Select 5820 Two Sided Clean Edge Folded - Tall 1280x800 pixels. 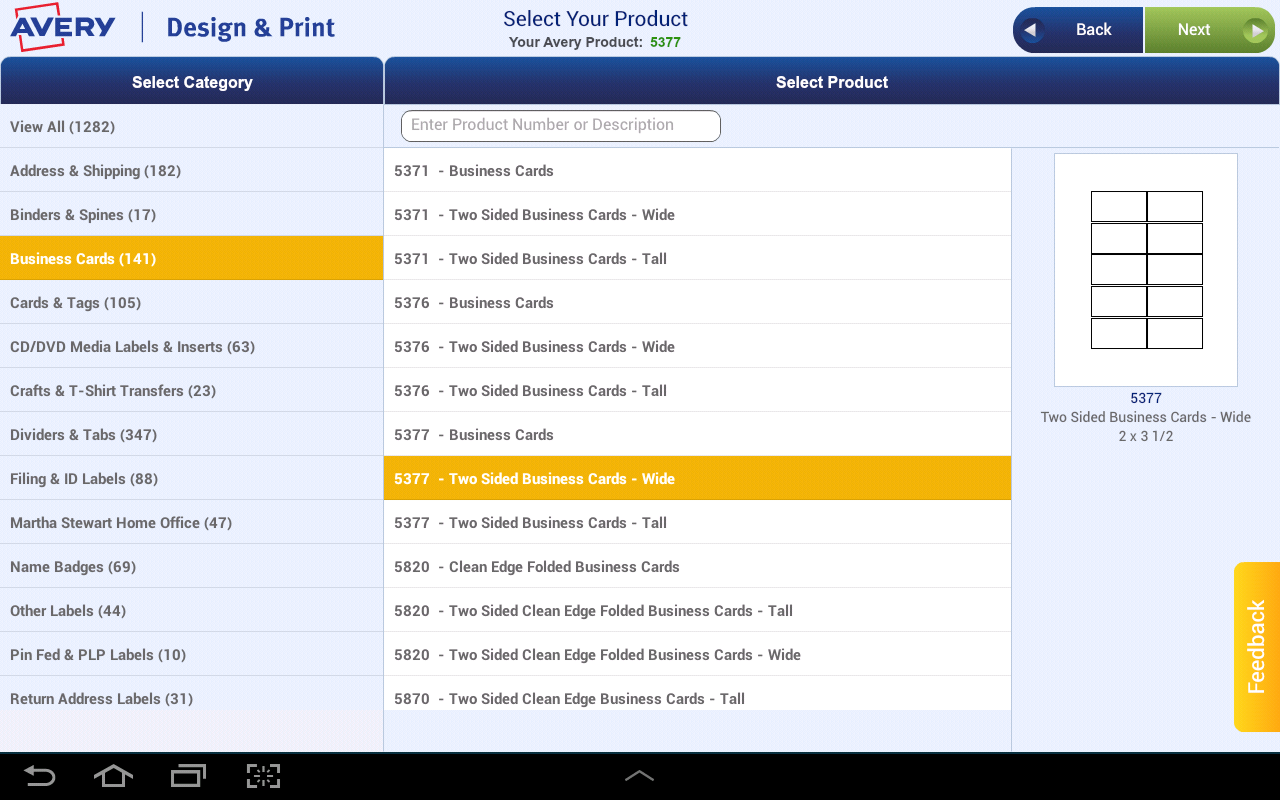tap(697, 611)
